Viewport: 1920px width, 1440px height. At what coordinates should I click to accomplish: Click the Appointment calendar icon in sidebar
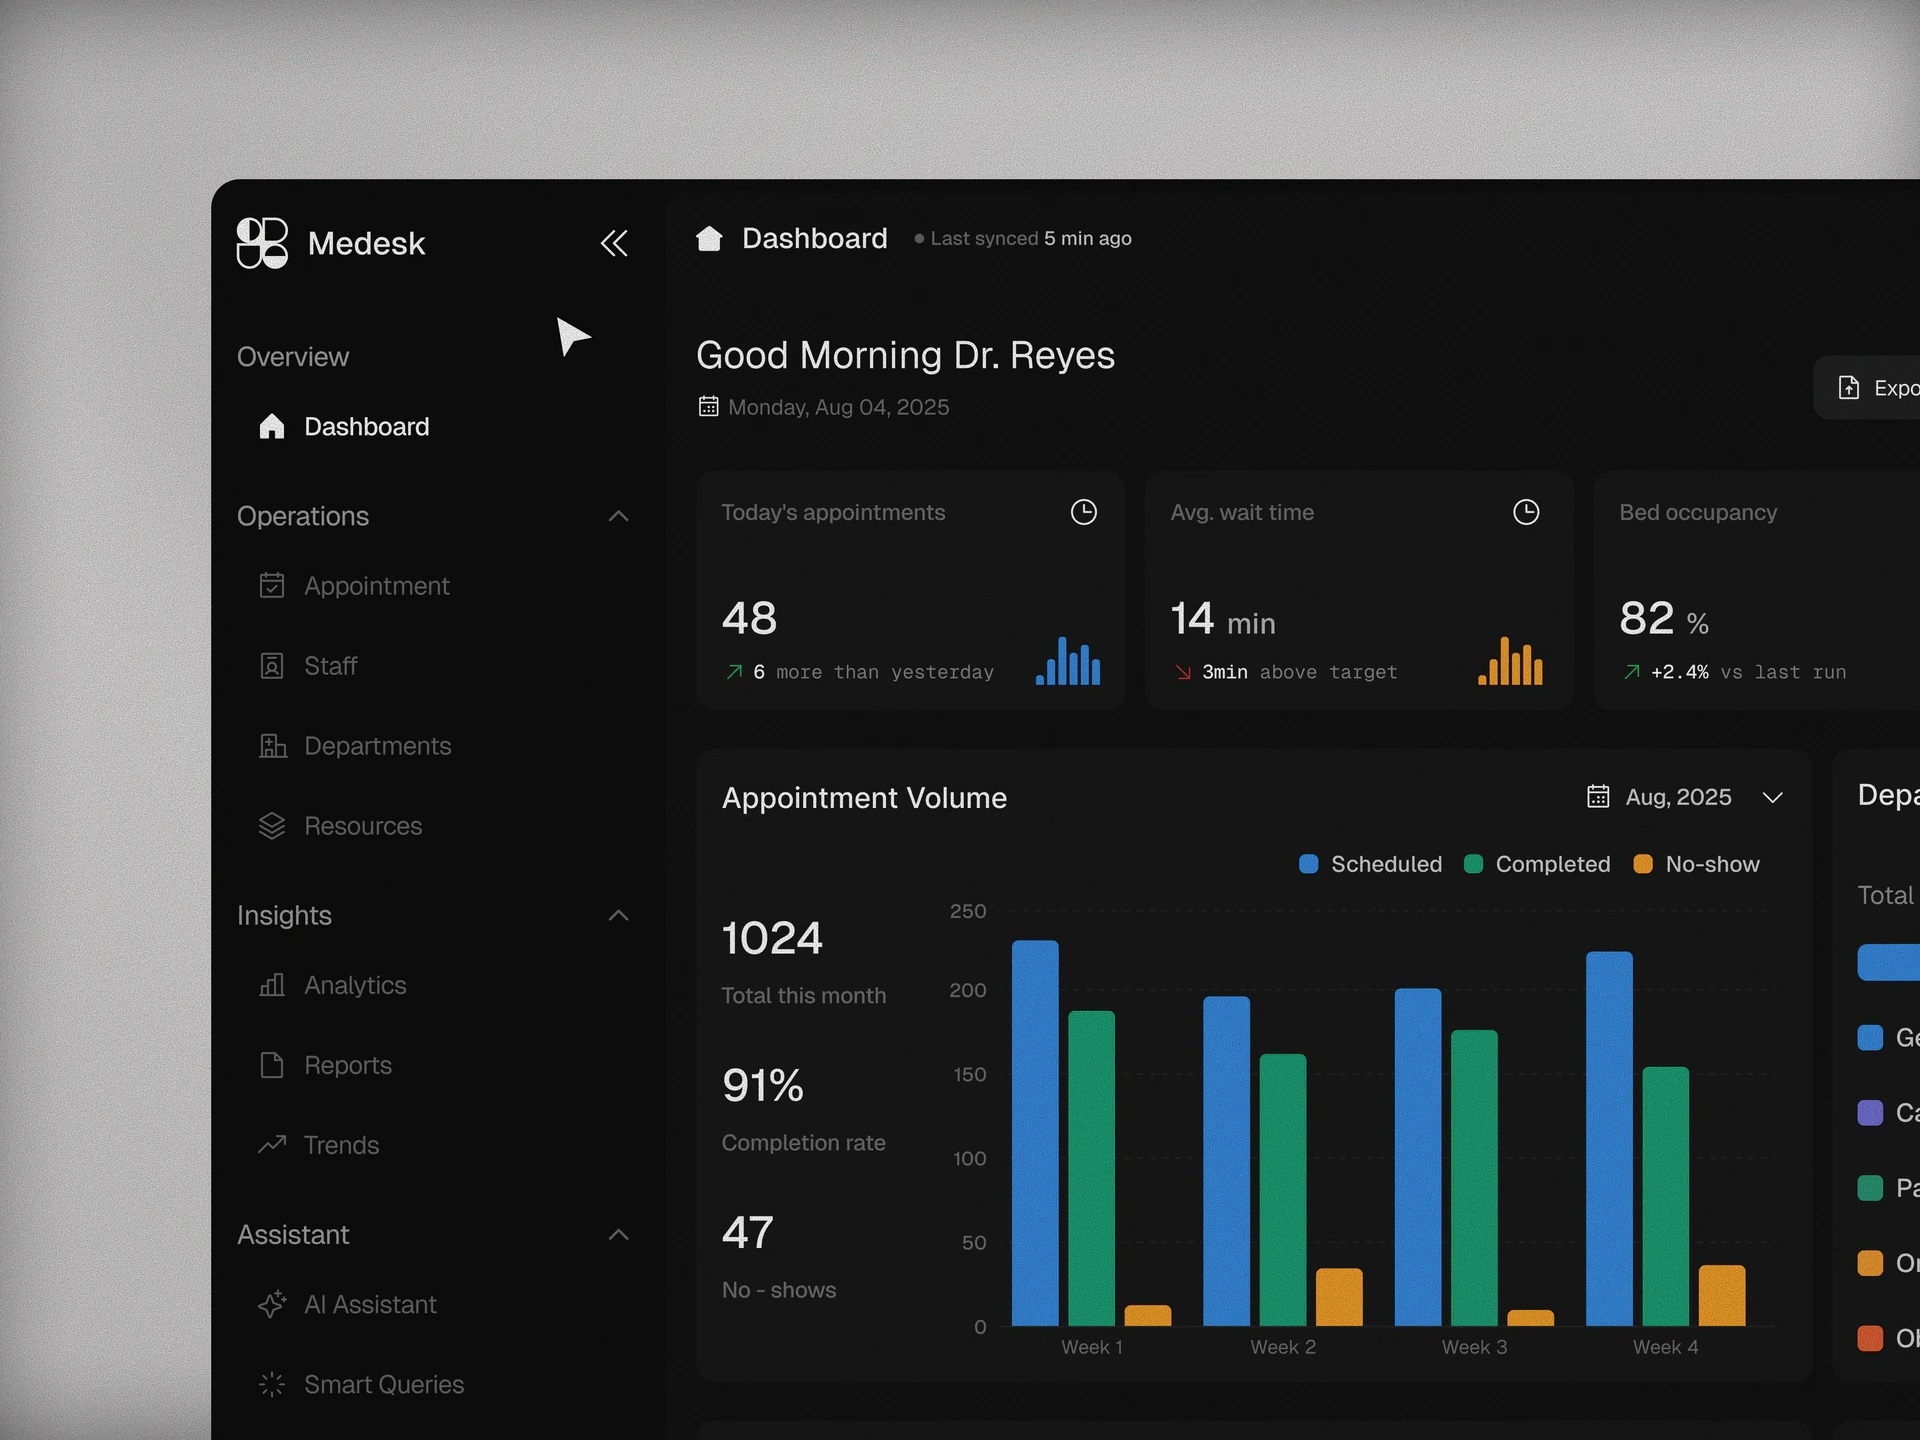[x=272, y=585]
